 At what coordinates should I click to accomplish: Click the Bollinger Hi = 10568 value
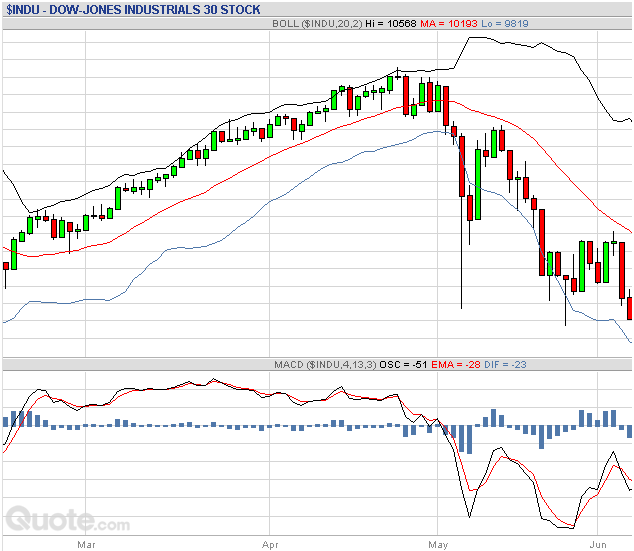[391, 23]
